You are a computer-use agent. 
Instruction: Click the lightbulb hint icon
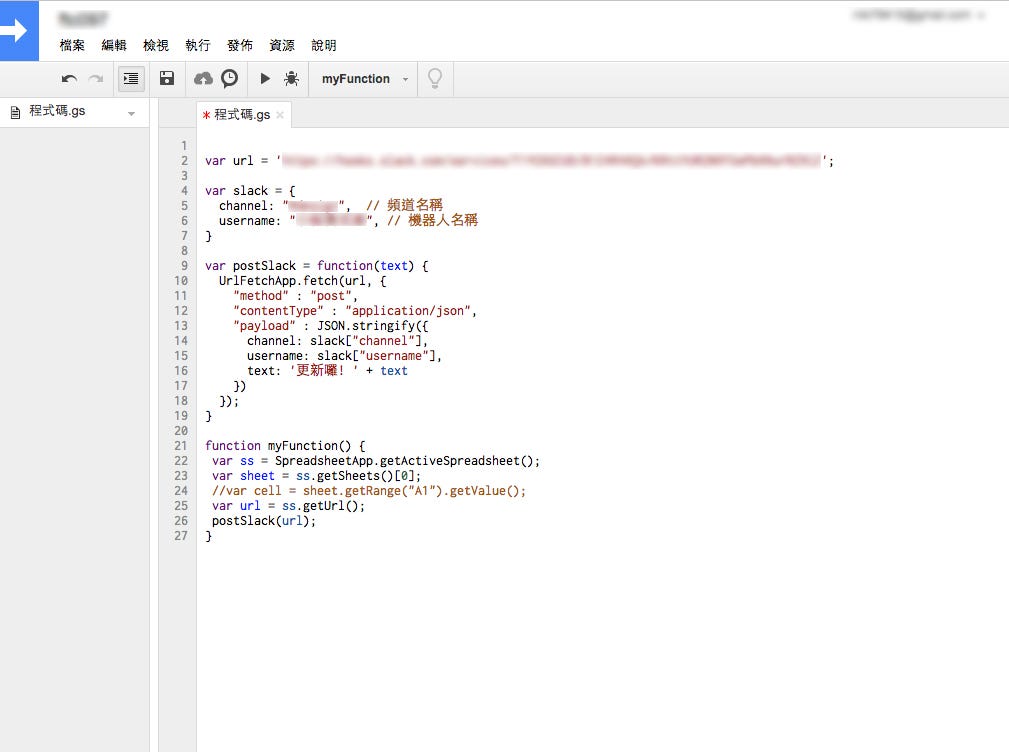click(435, 78)
